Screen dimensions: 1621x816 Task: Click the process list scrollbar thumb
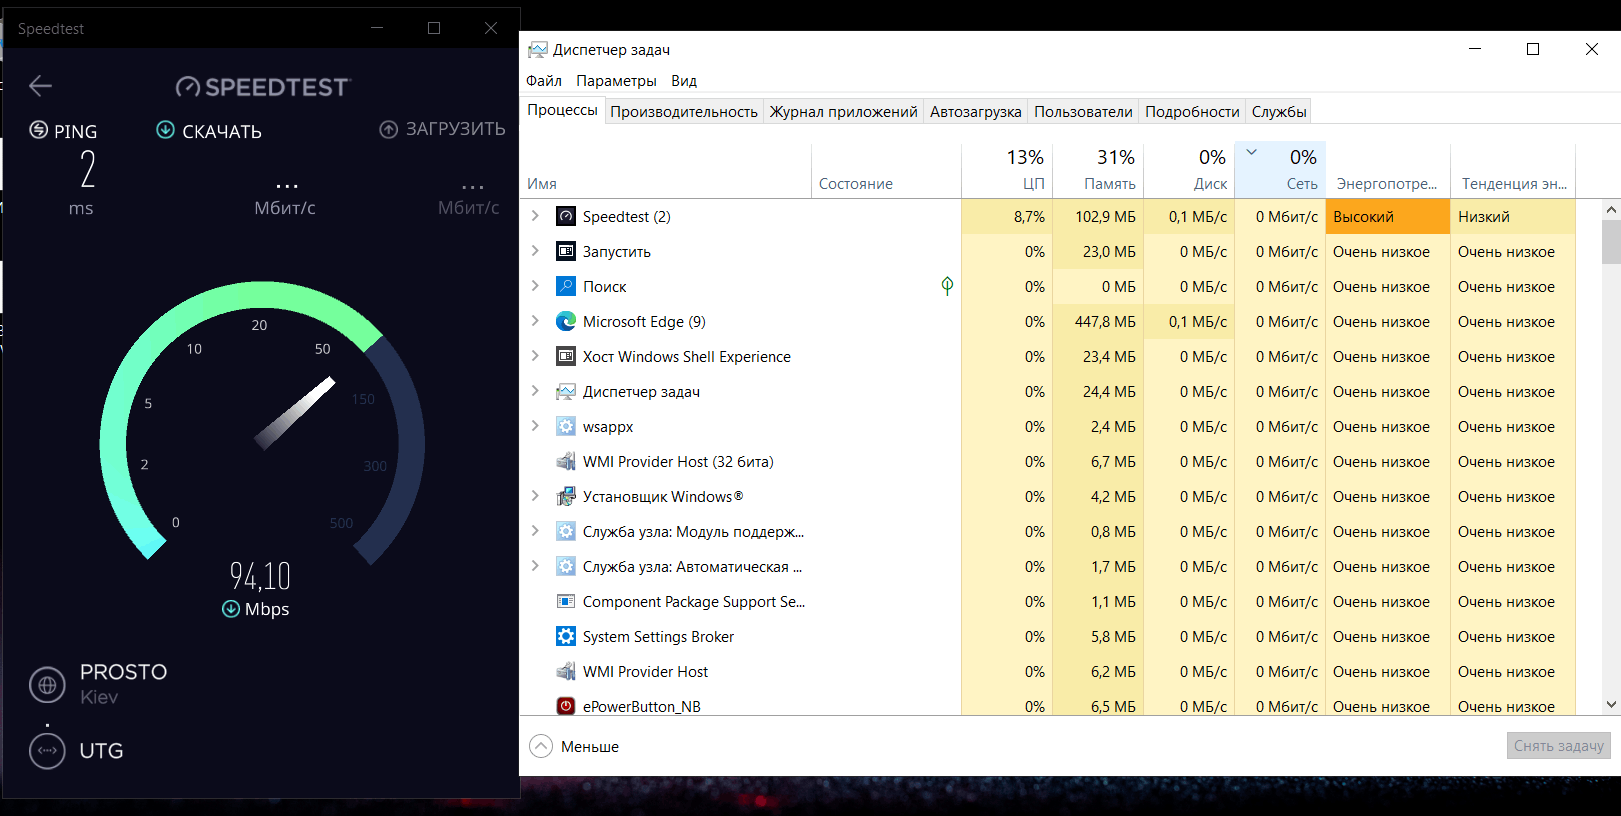pyautogui.click(x=1611, y=241)
